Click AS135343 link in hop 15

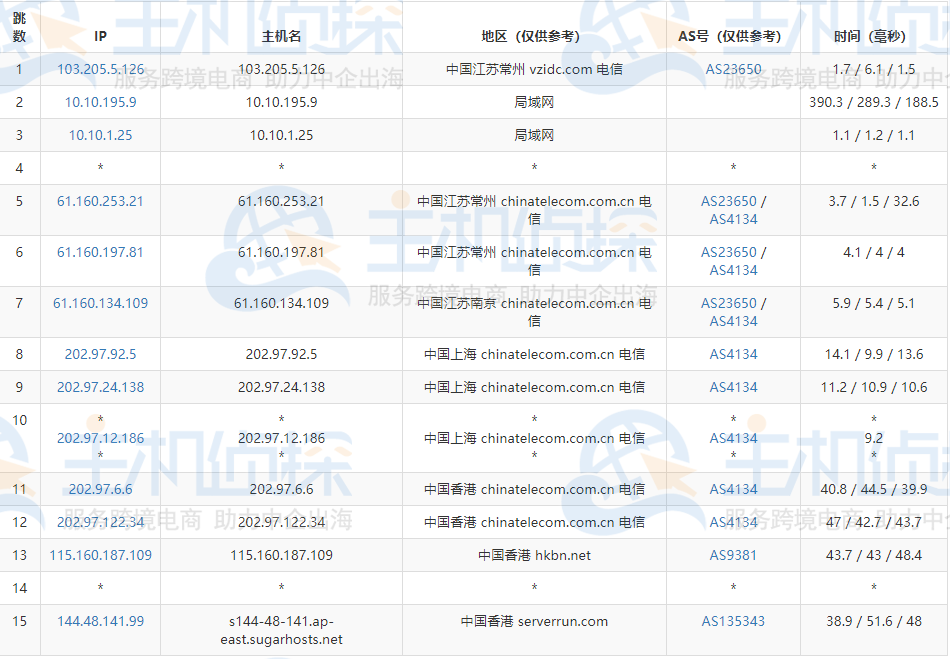(733, 621)
